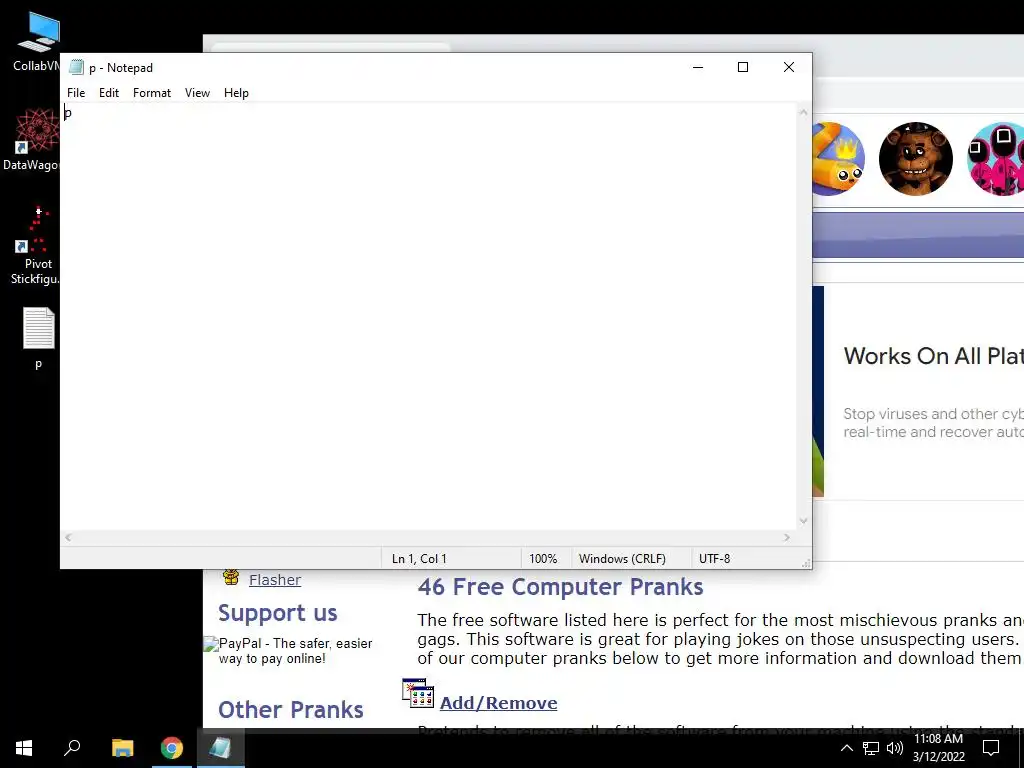This screenshot has height=768, width=1024.
Task: Click the Ln 1, Col 1 status entry
Action: pyautogui.click(x=419, y=558)
